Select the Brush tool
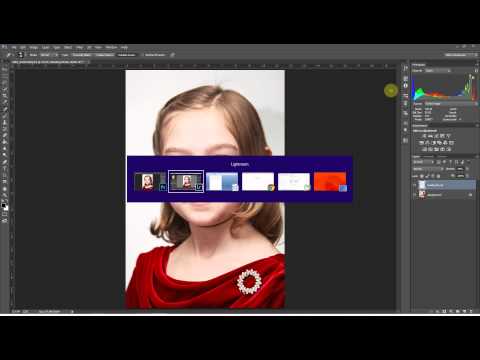480x360 pixels. [x=5, y=115]
